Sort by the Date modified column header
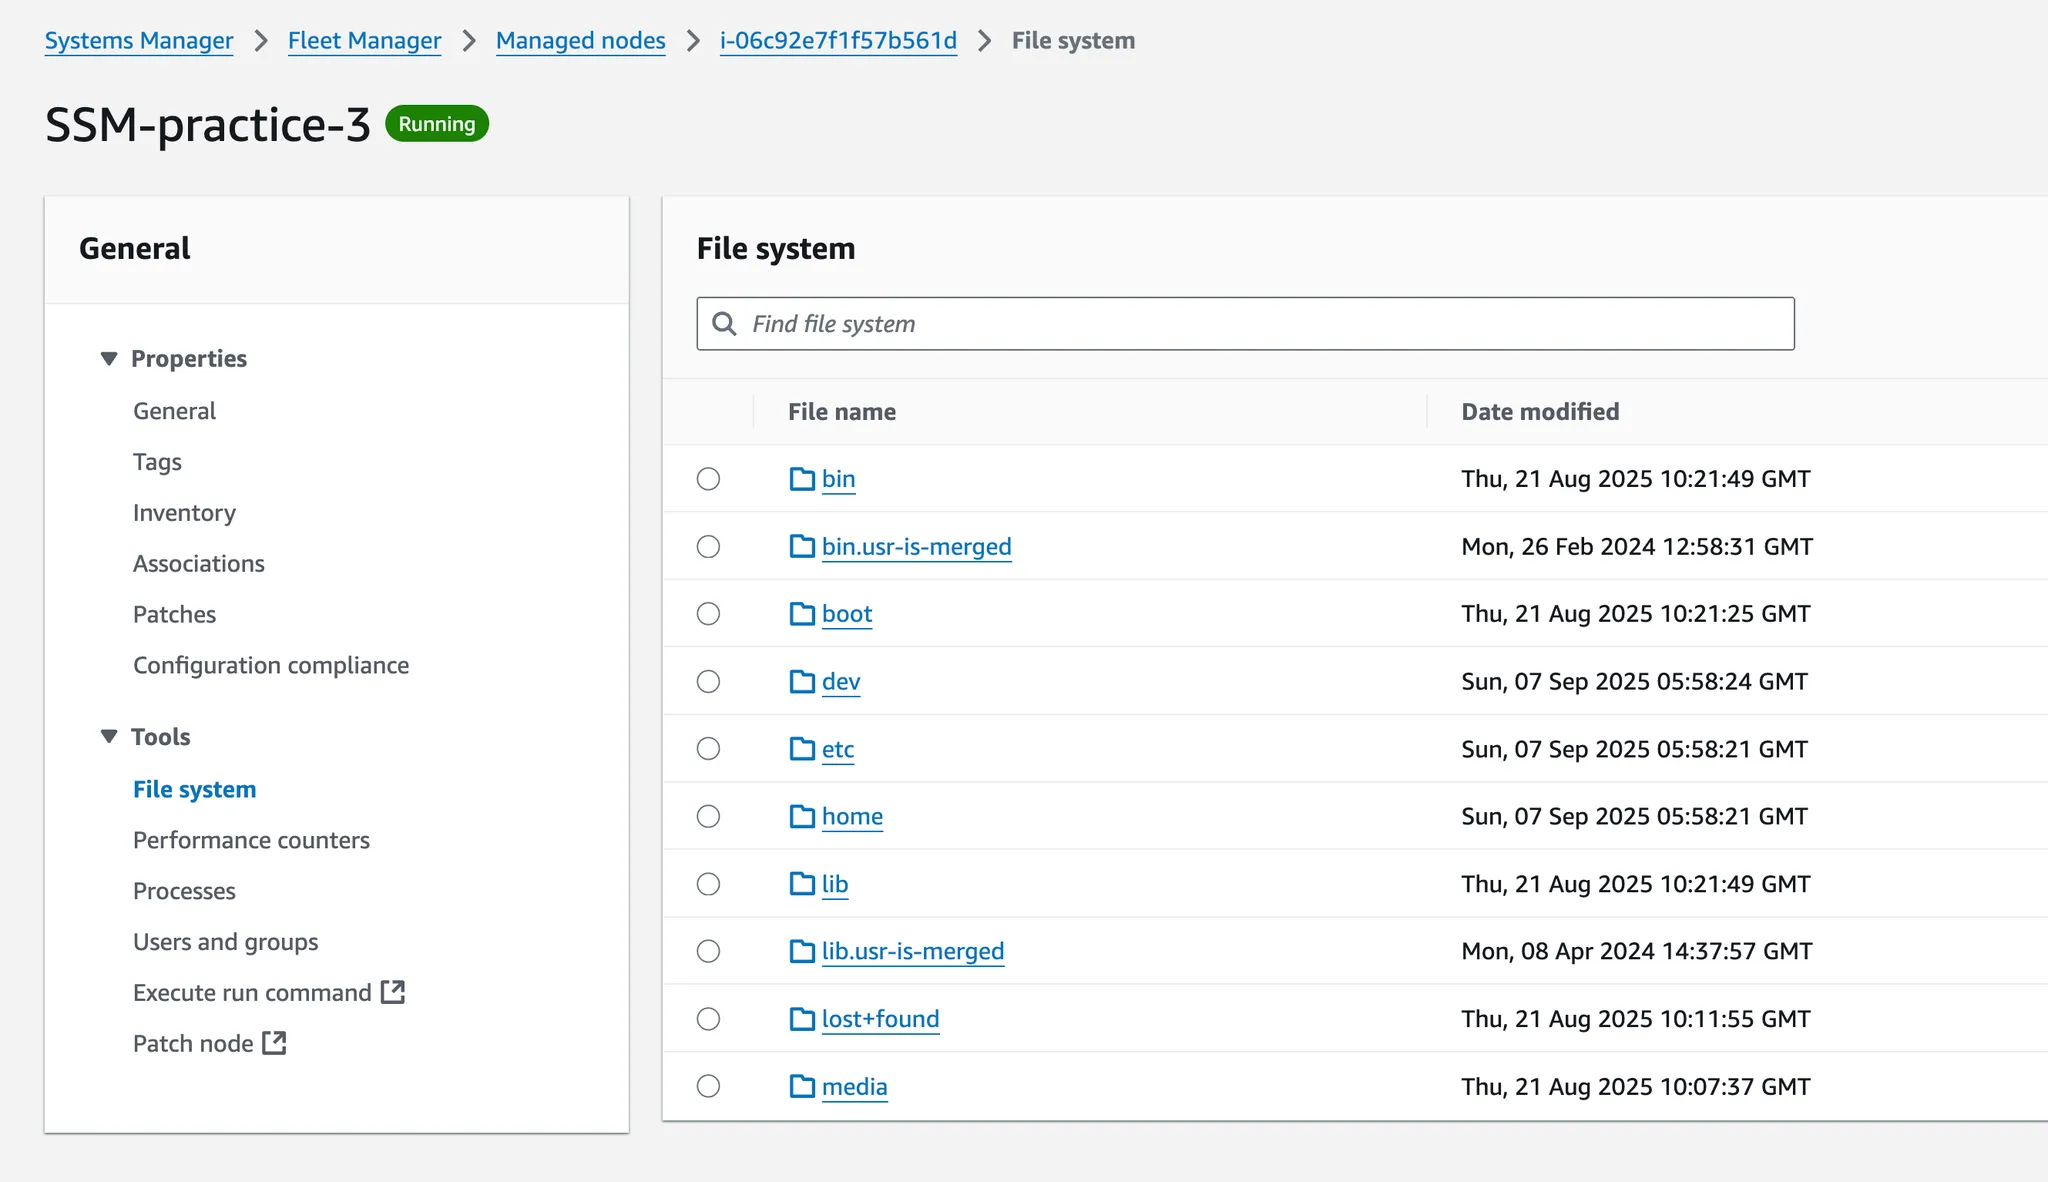This screenshot has width=2048, height=1182. pyautogui.click(x=1540, y=412)
